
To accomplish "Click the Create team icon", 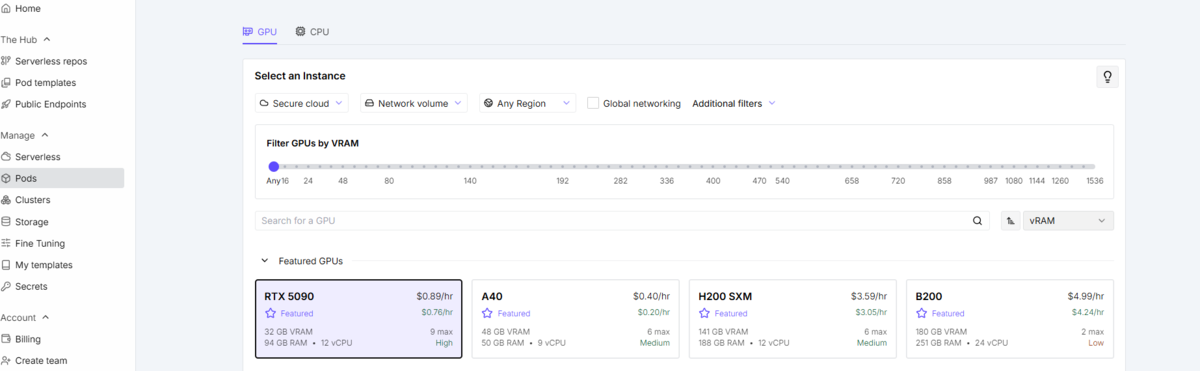I will (6, 361).
